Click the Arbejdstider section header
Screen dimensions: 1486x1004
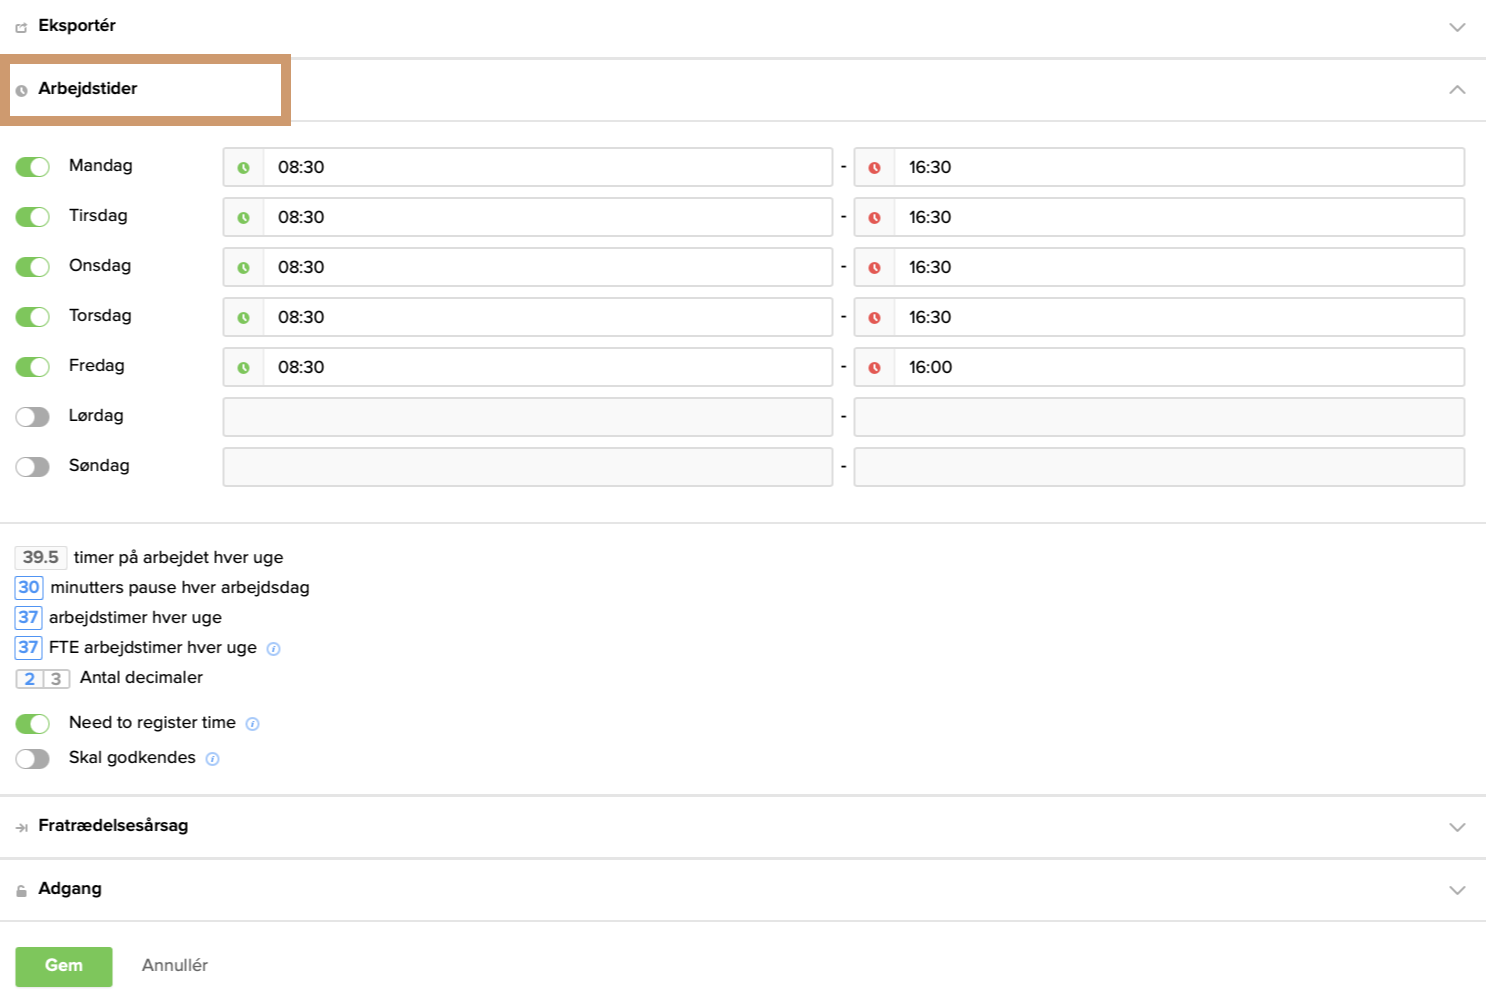click(88, 89)
